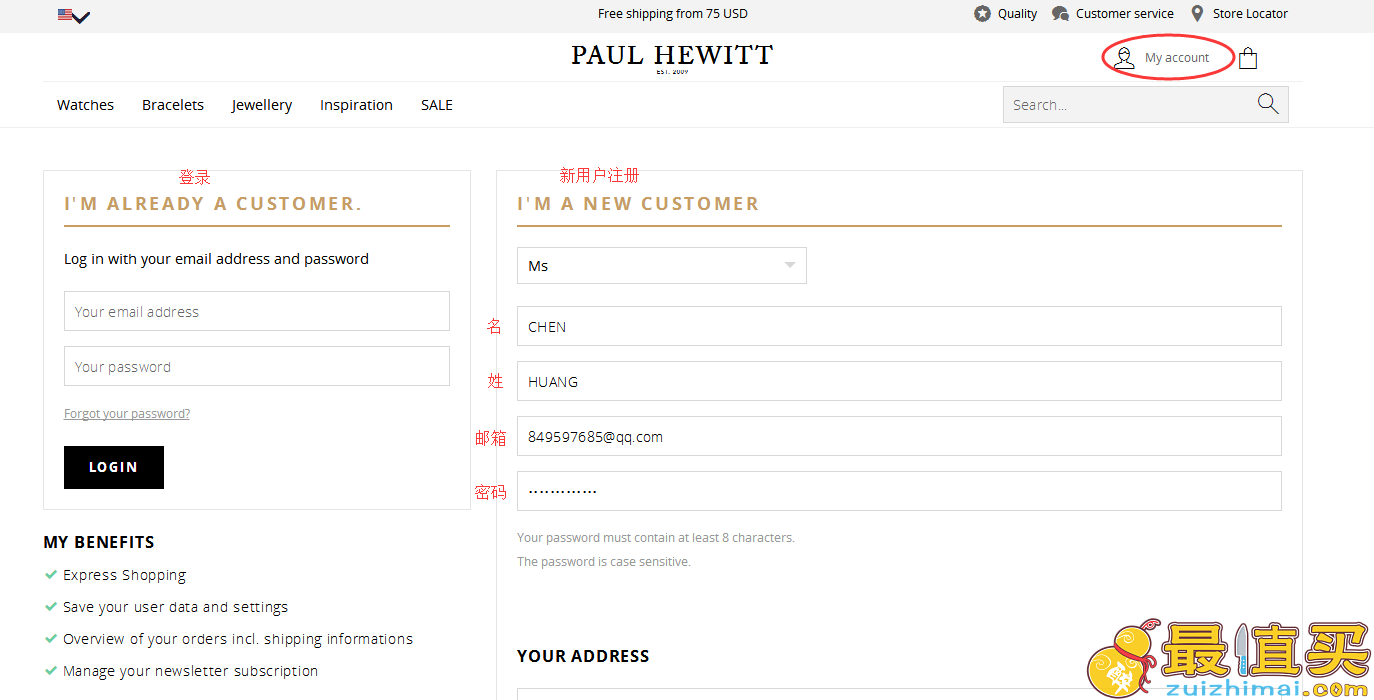The width and height of the screenshot is (1374, 700).
Task: Open the Store Locator link
Action: pos(1250,14)
